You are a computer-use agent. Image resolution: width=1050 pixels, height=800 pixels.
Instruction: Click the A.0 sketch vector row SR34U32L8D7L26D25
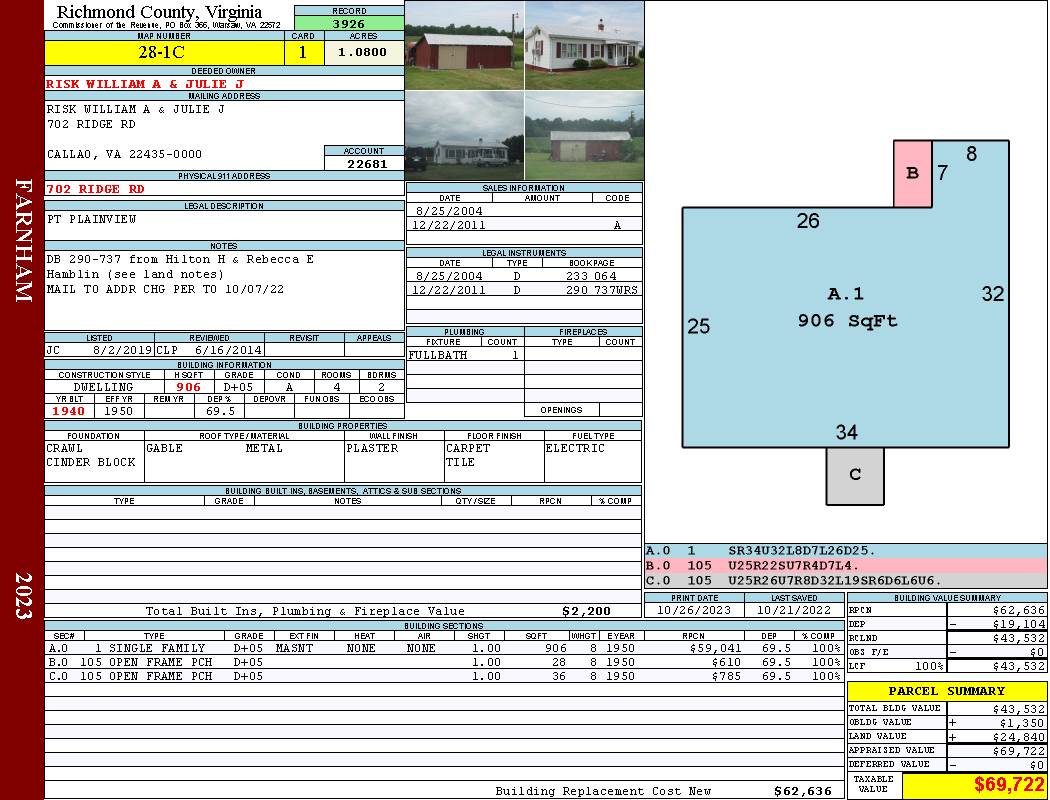(845, 551)
